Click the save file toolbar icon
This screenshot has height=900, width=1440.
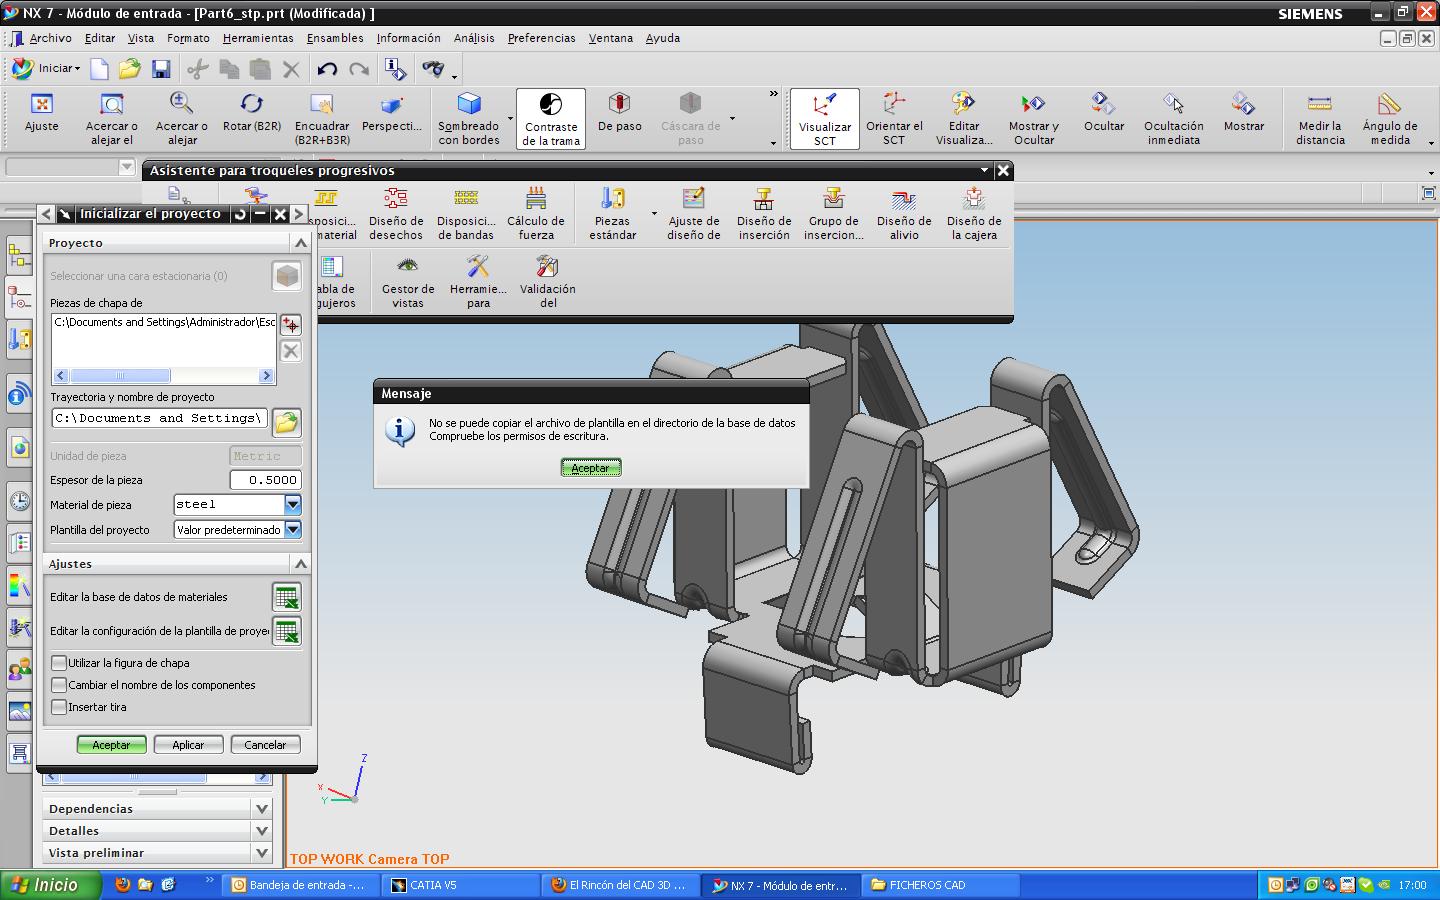(161, 69)
